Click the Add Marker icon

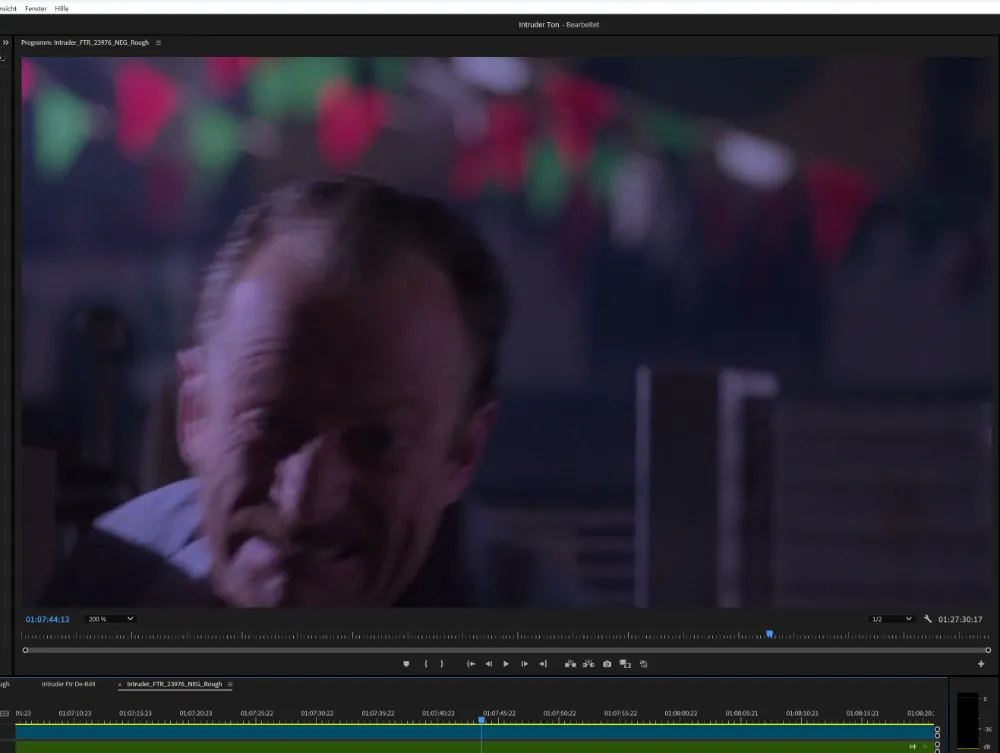click(406, 664)
